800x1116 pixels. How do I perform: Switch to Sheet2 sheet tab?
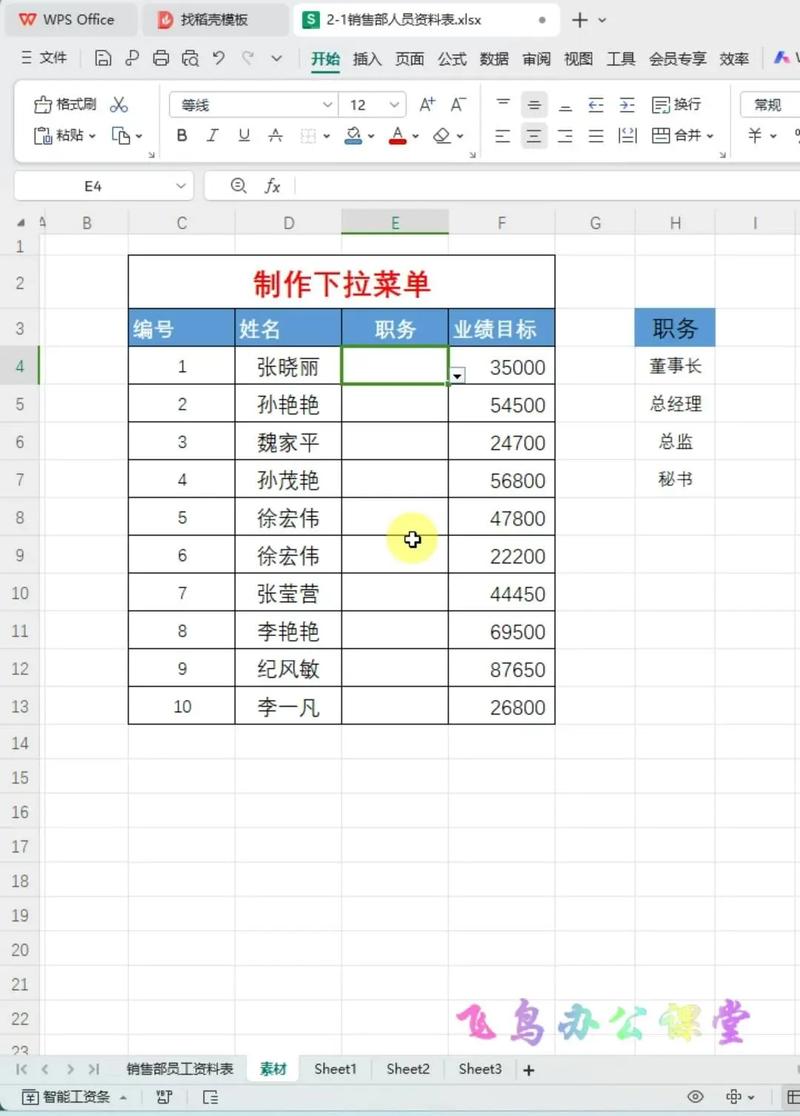click(408, 1068)
